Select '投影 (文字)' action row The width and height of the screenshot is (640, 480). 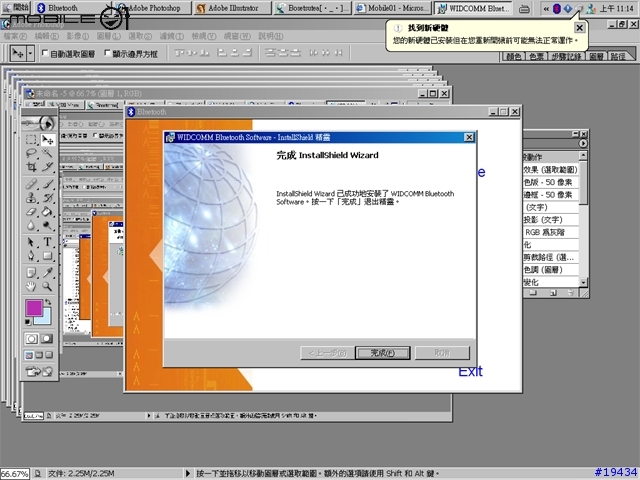tap(551, 220)
